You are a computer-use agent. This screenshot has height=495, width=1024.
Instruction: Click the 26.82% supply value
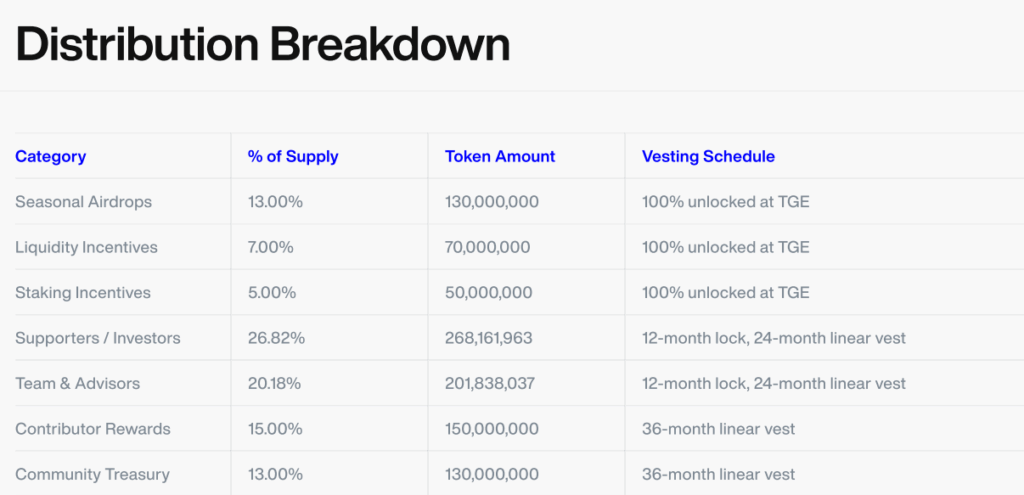tap(277, 338)
